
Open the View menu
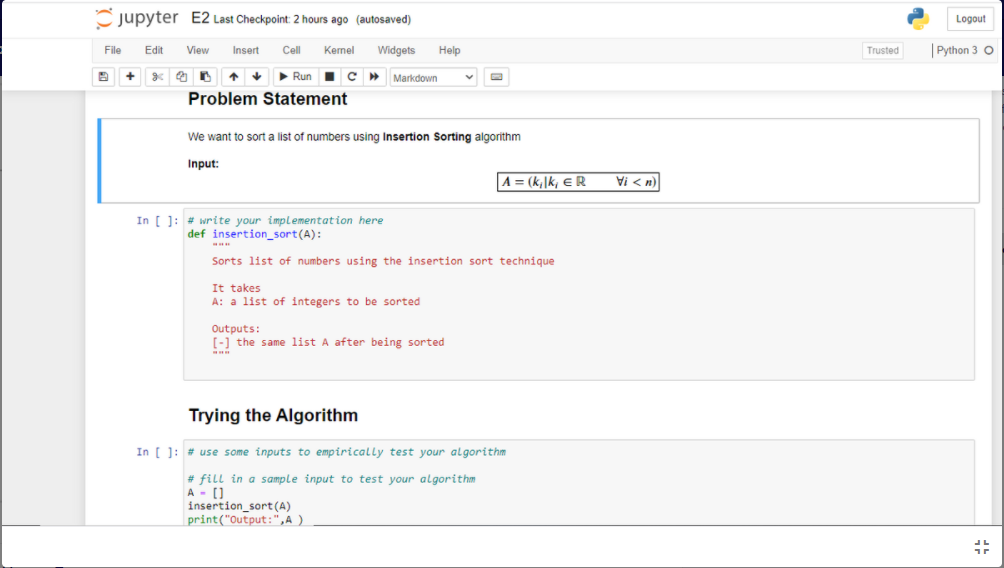tap(198, 50)
